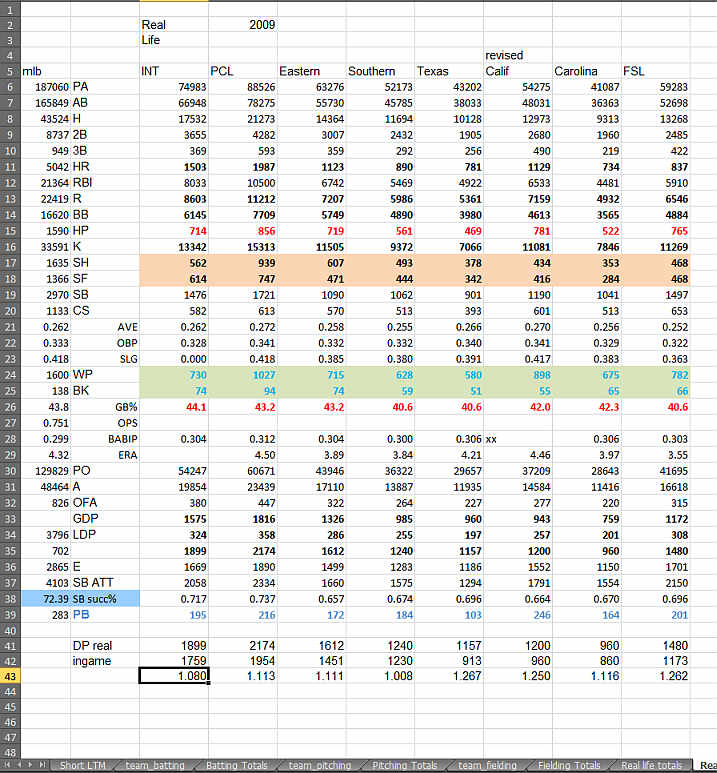Screen dimensions: 717x773
Task: Select the Batting Totals sheet tab
Action: coord(237,765)
